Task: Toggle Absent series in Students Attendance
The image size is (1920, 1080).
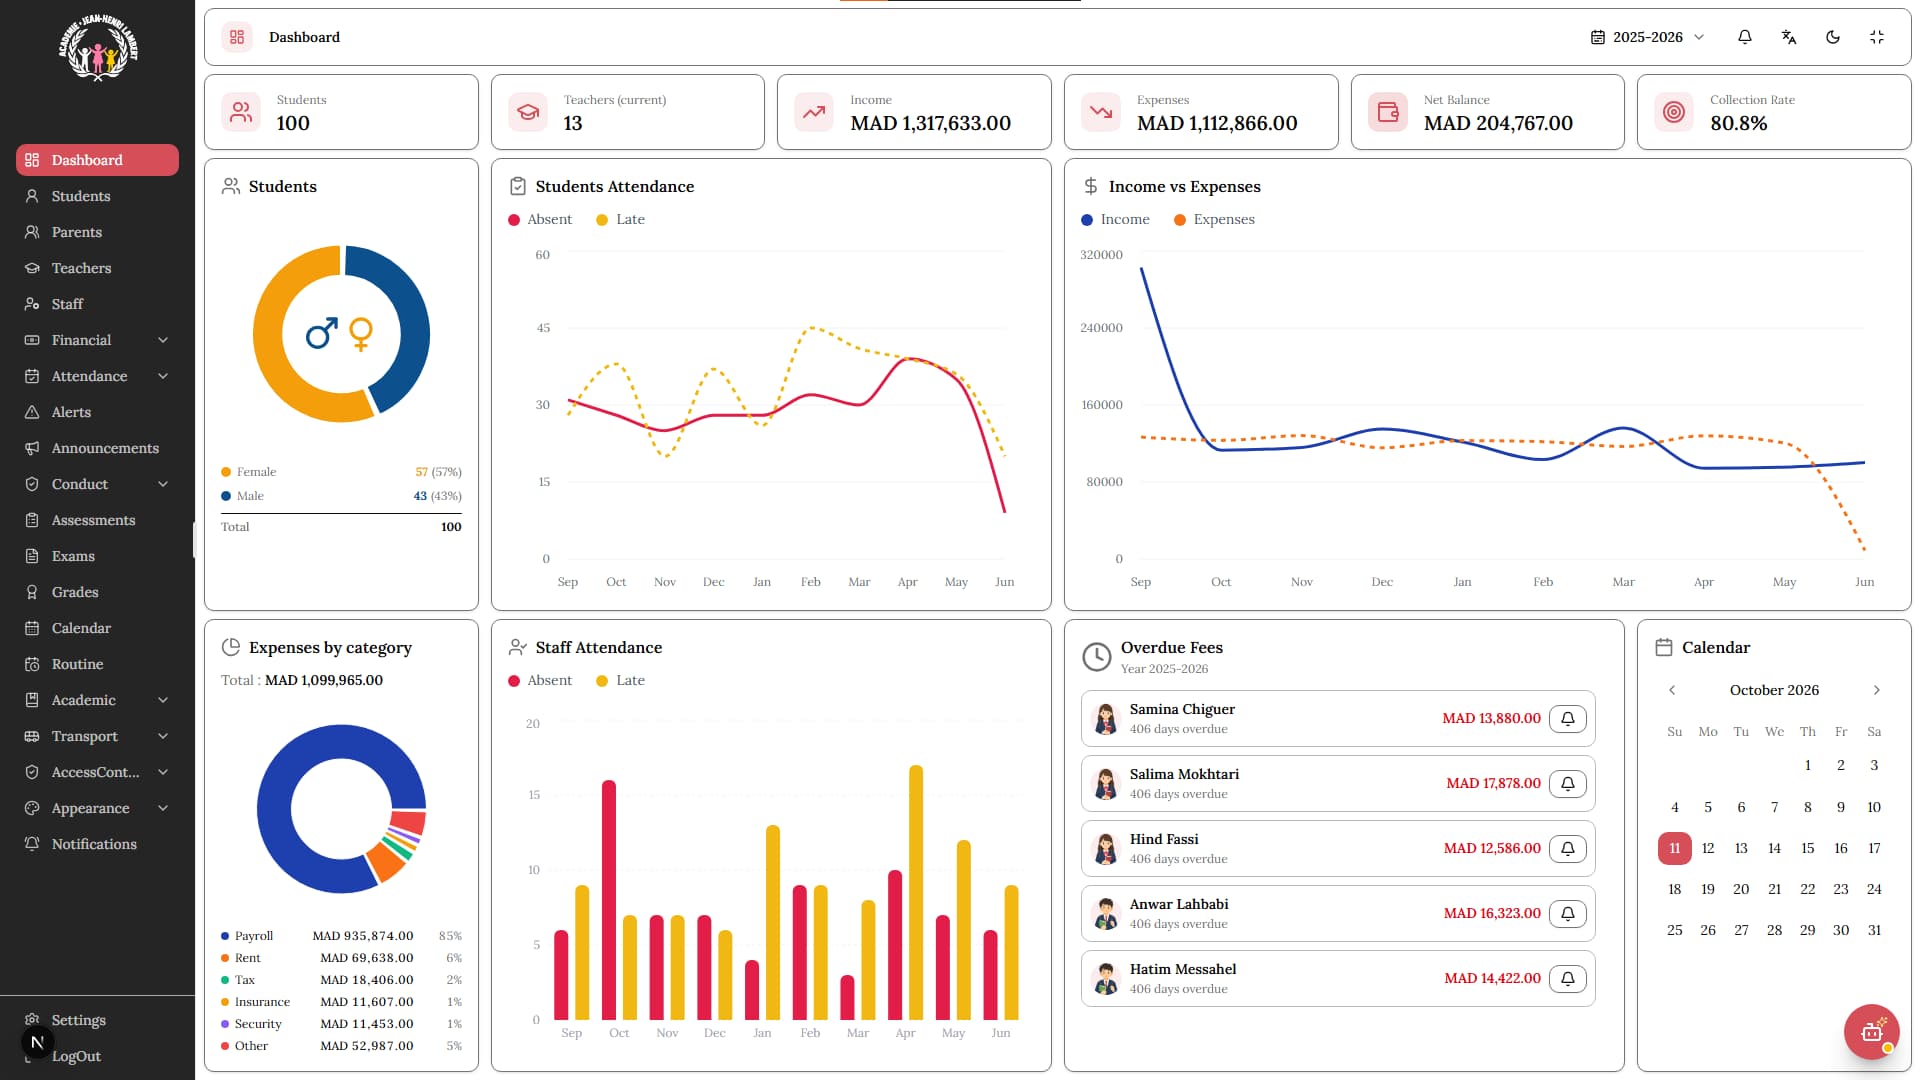Action: [540, 219]
